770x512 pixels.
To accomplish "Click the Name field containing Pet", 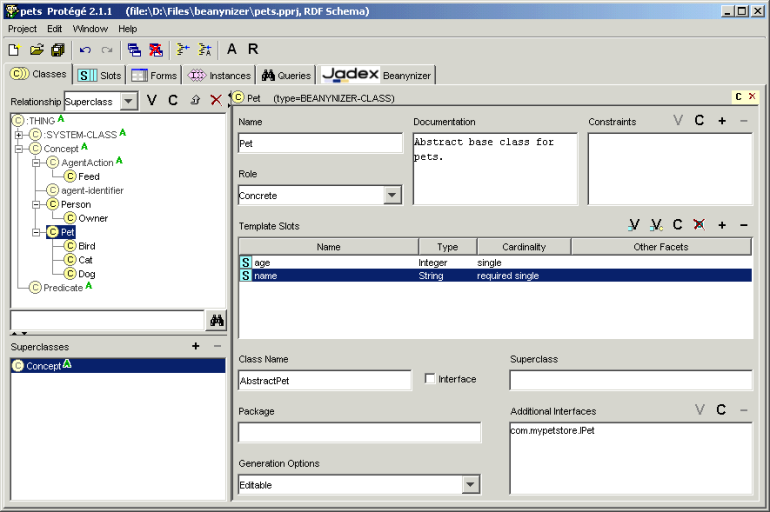I will click(320, 143).
